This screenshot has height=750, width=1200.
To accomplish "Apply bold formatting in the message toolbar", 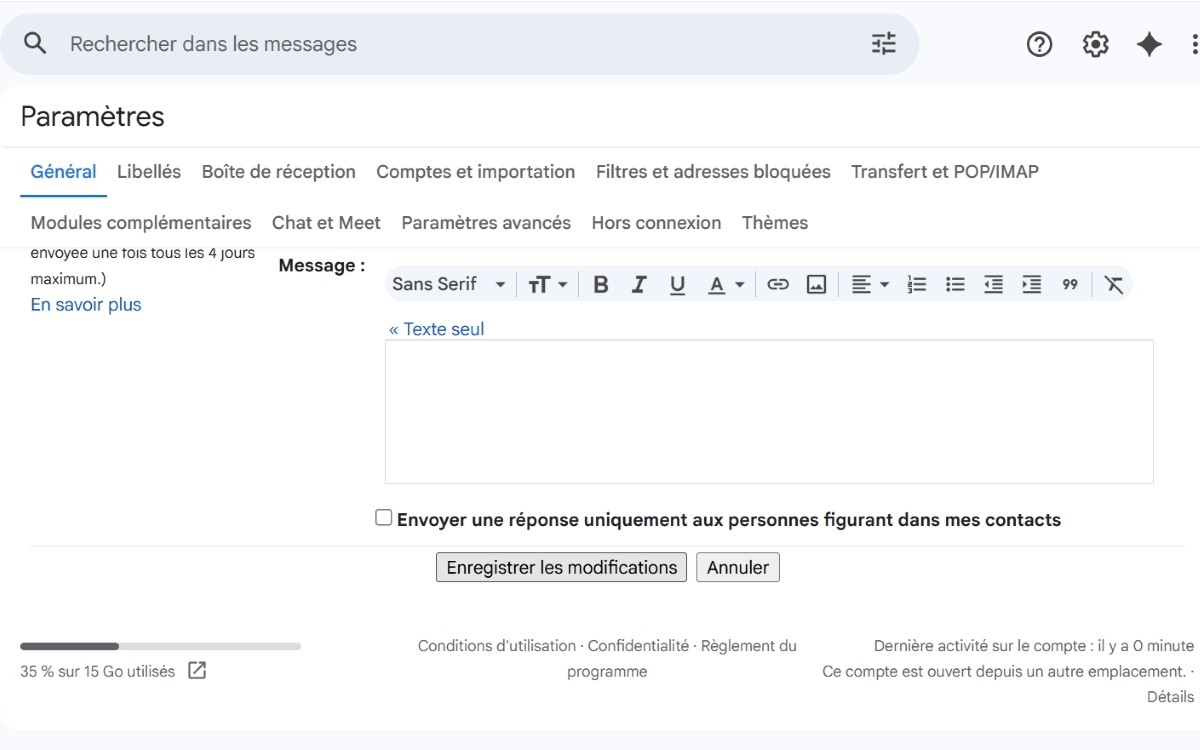I will coord(600,284).
